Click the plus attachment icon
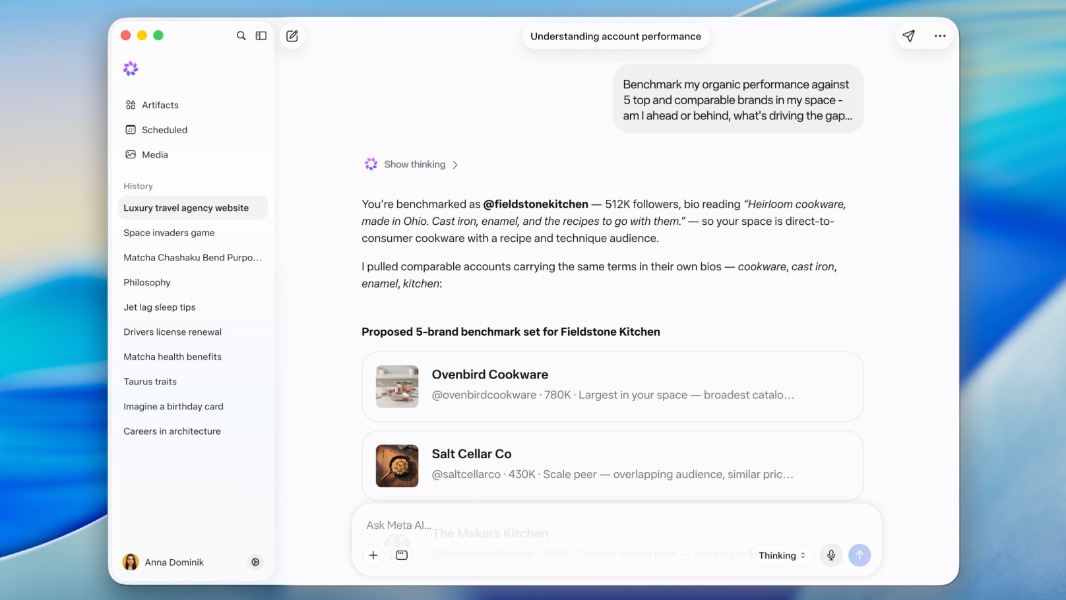This screenshot has height=600, width=1066. pyautogui.click(x=373, y=555)
